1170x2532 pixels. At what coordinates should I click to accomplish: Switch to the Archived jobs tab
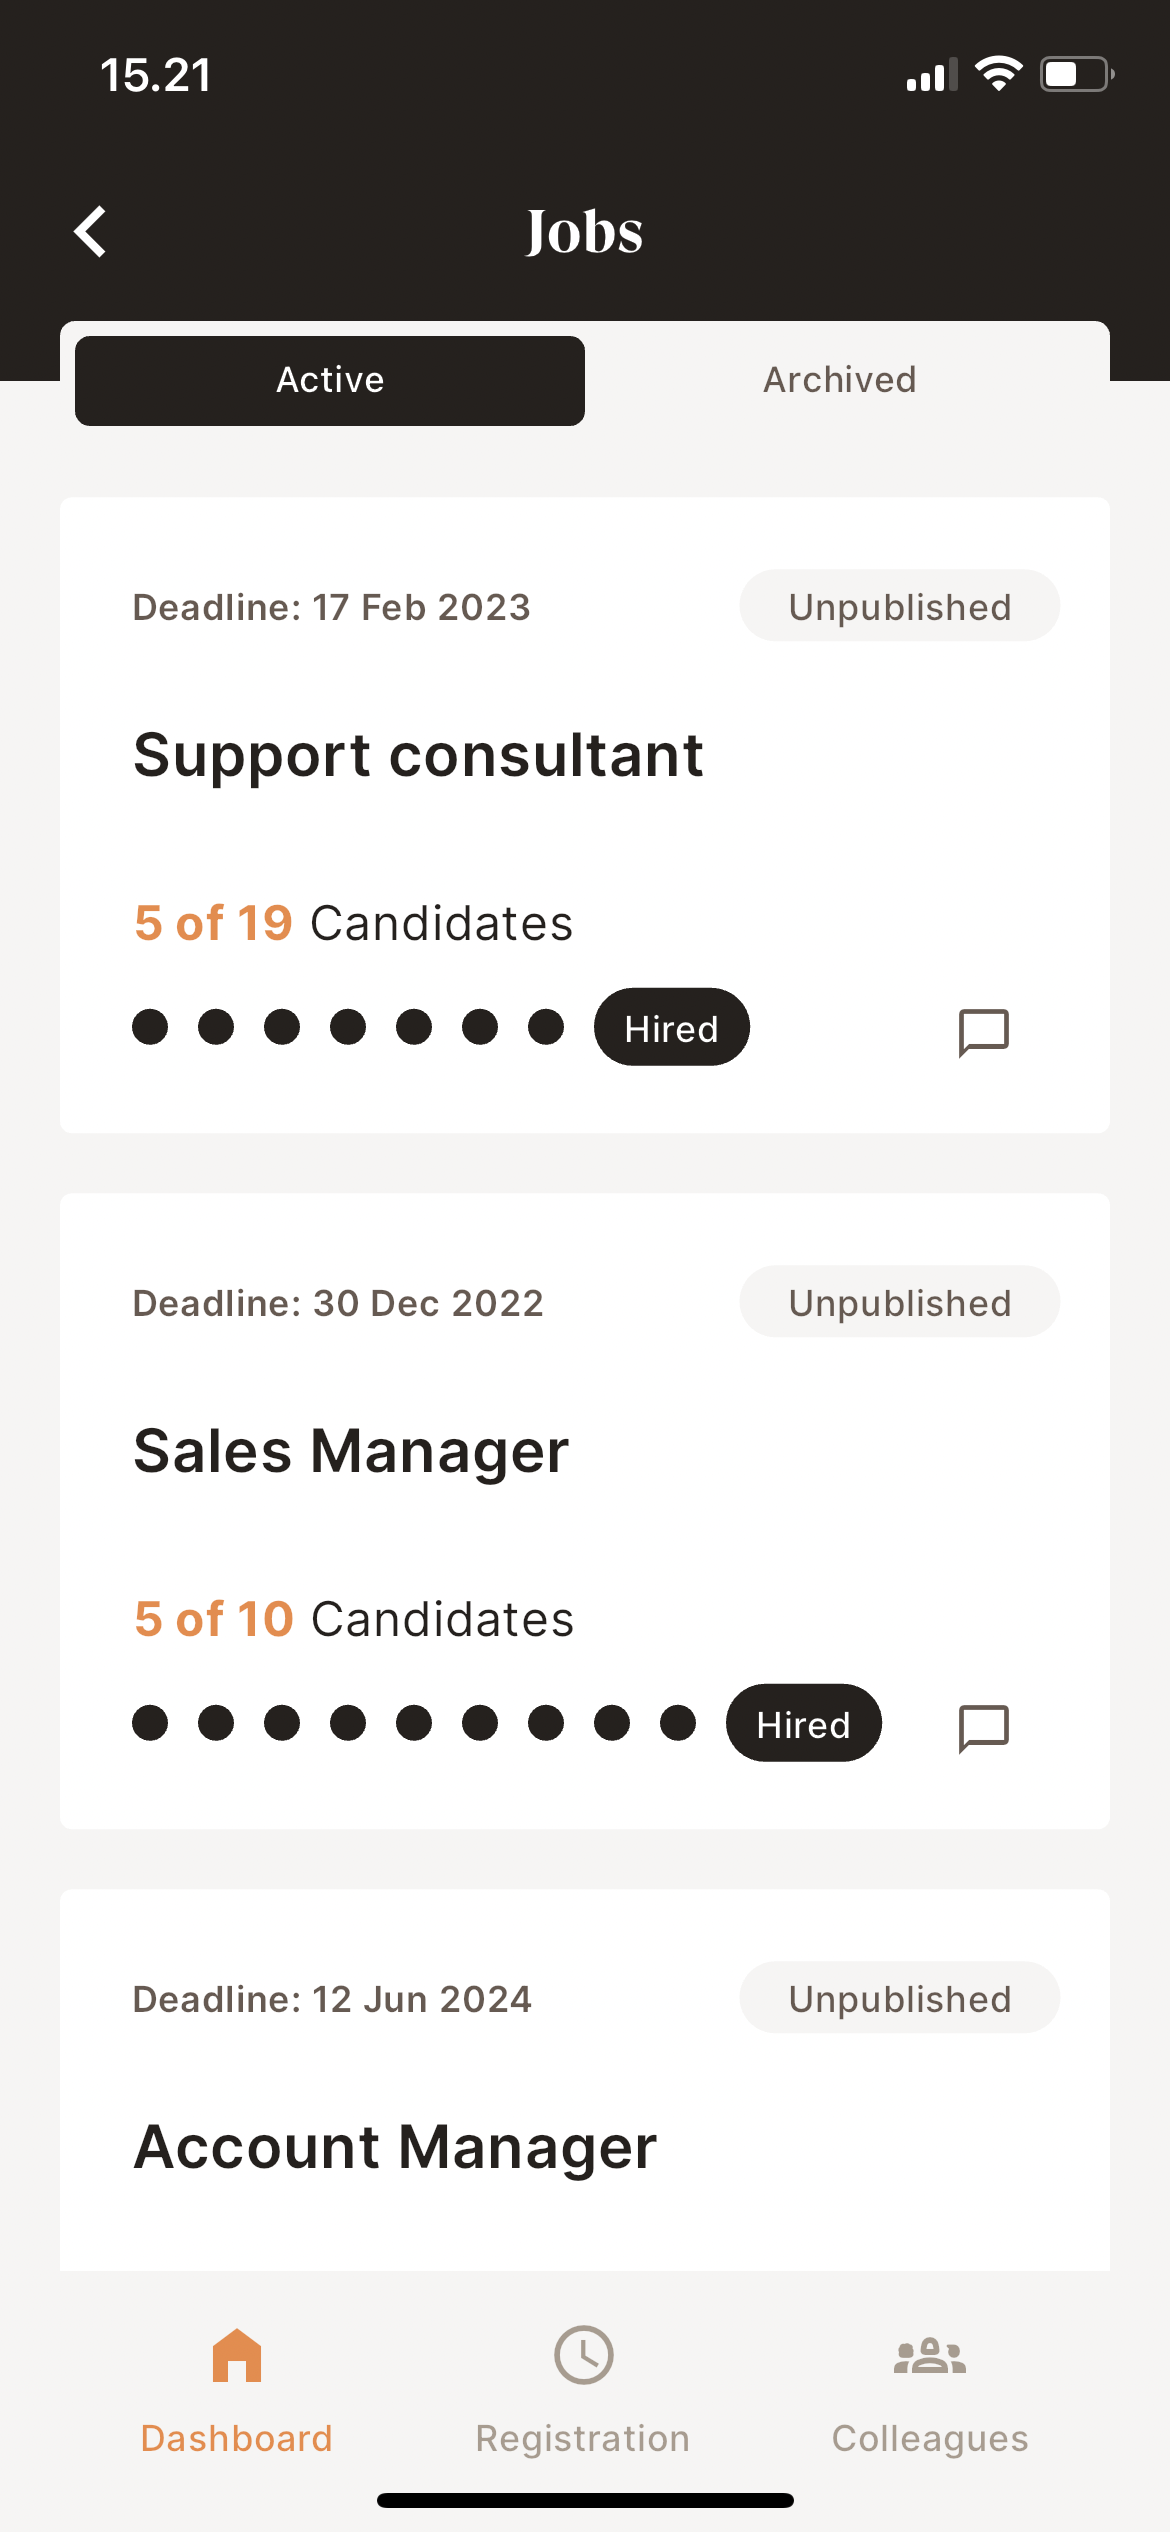click(840, 381)
